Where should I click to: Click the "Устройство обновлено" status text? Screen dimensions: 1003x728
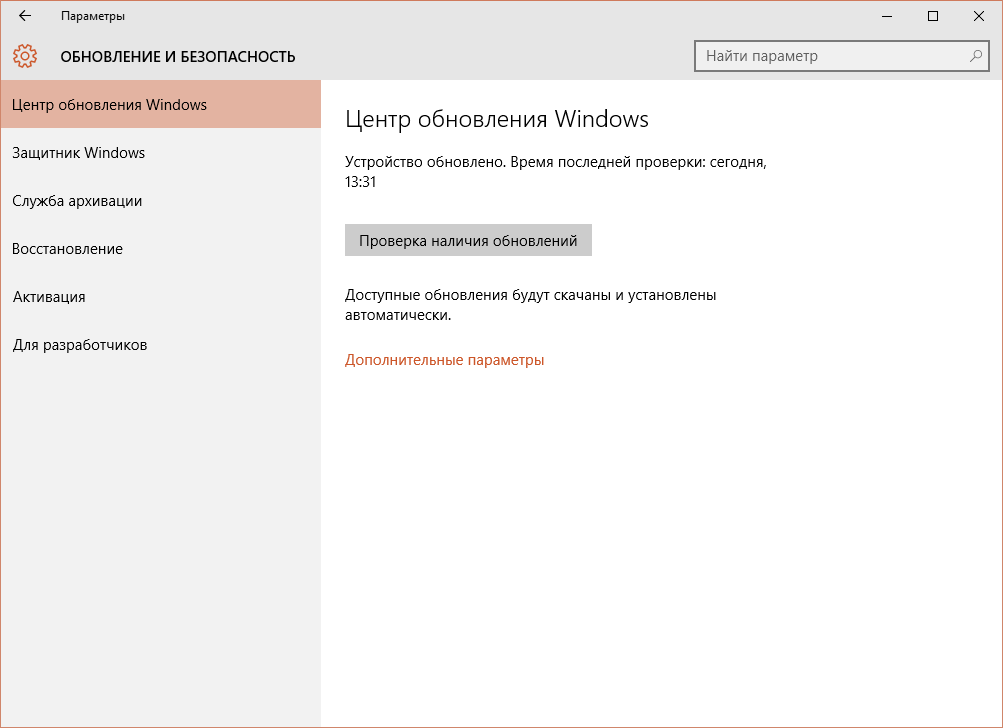pos(556,172)
